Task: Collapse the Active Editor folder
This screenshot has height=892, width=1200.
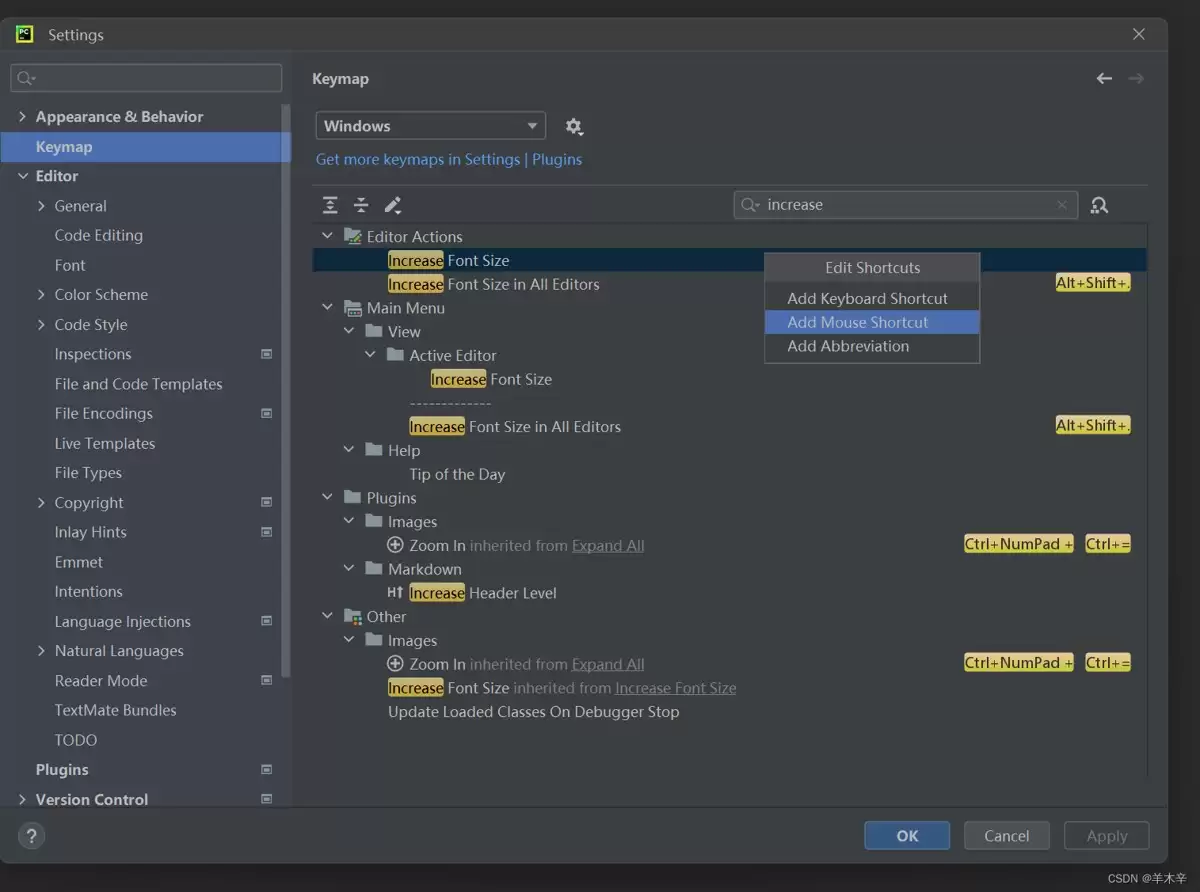Action: click(x=370, y=354)
